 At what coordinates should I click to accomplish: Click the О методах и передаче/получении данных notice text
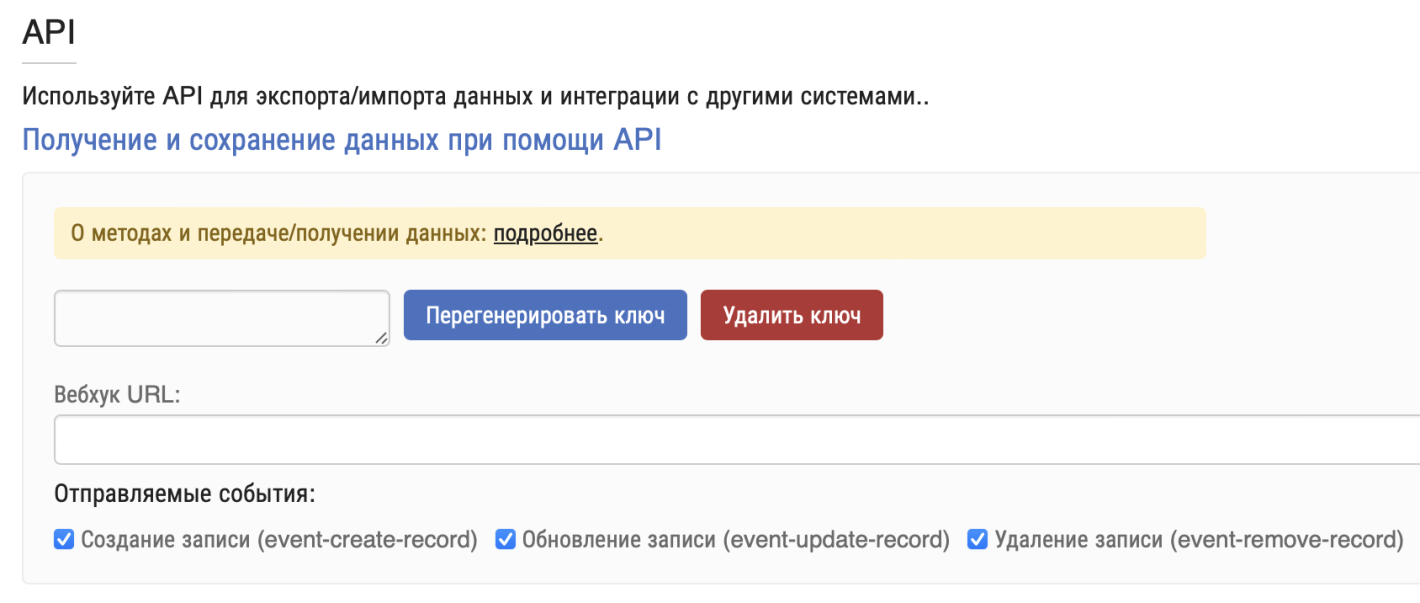point(278,234)
